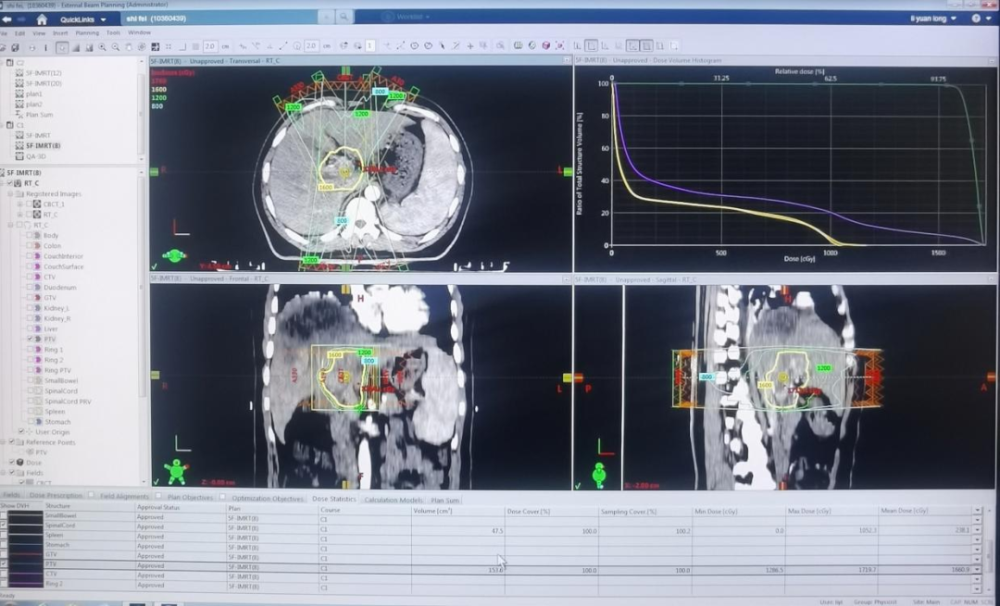
Task: Toggle the Duodenum structure checkbox
Action: pos(30,287)
